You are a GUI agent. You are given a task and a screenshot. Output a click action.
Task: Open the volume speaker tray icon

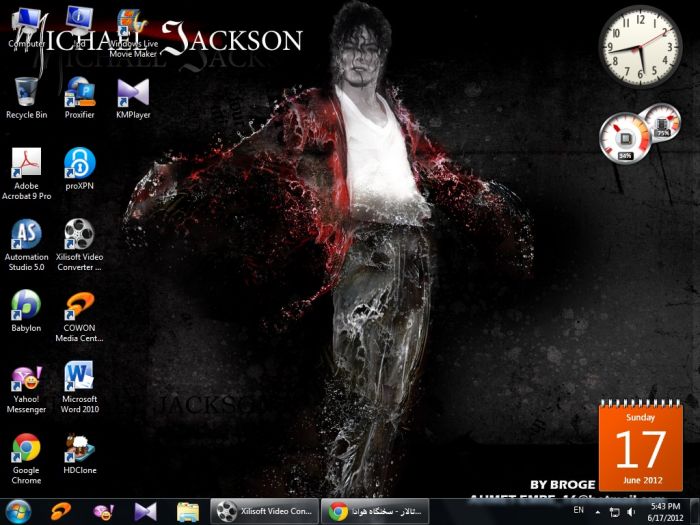[631, 512]
